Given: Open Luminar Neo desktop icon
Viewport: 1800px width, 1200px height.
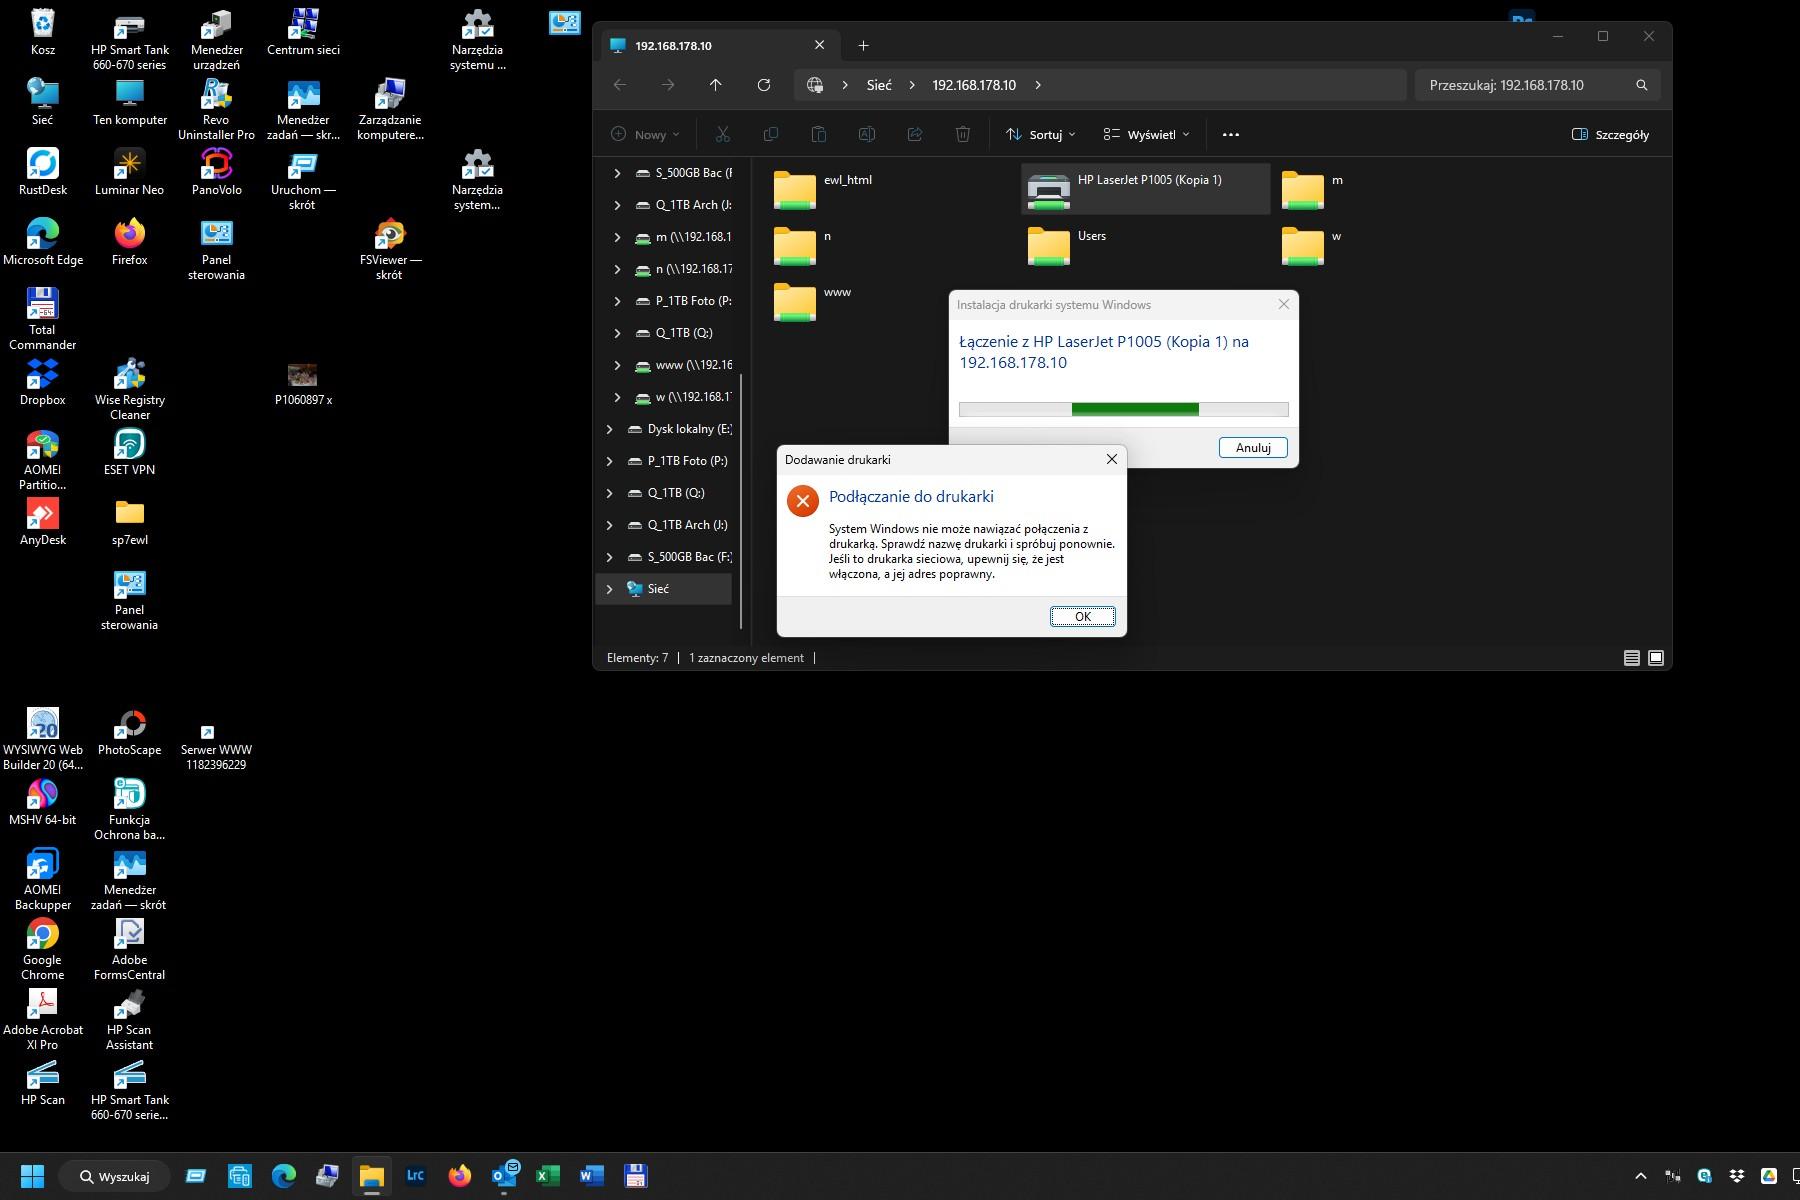Looking at the screenshot, I should [129, 171].
